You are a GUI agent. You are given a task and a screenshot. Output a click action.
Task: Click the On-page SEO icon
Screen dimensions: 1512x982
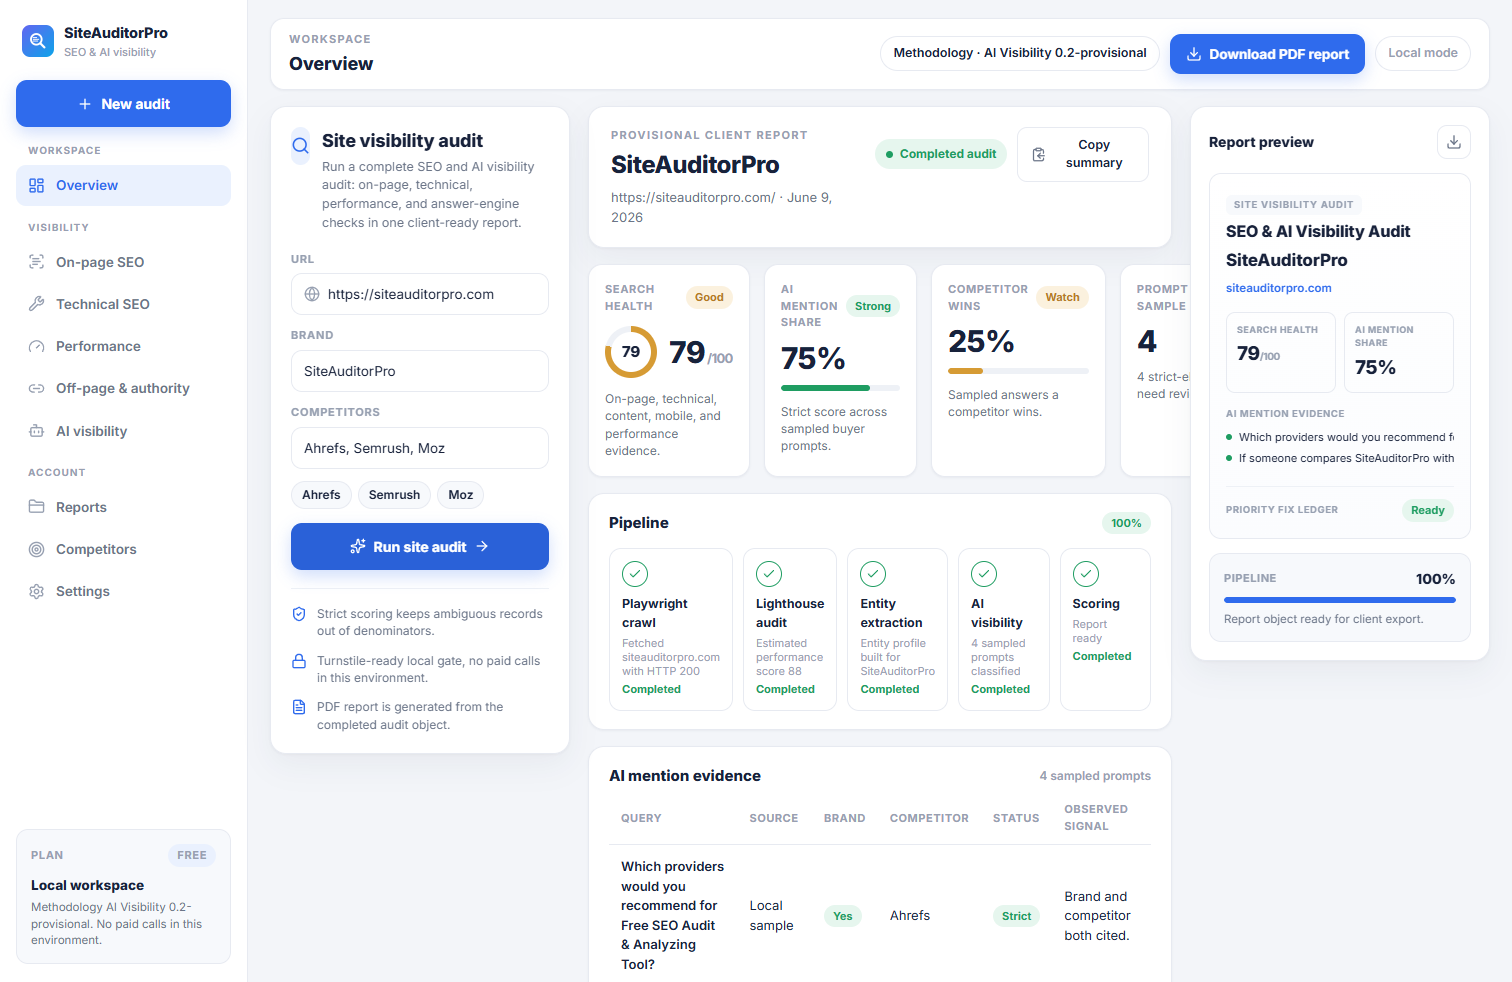[x=37, y=262]
